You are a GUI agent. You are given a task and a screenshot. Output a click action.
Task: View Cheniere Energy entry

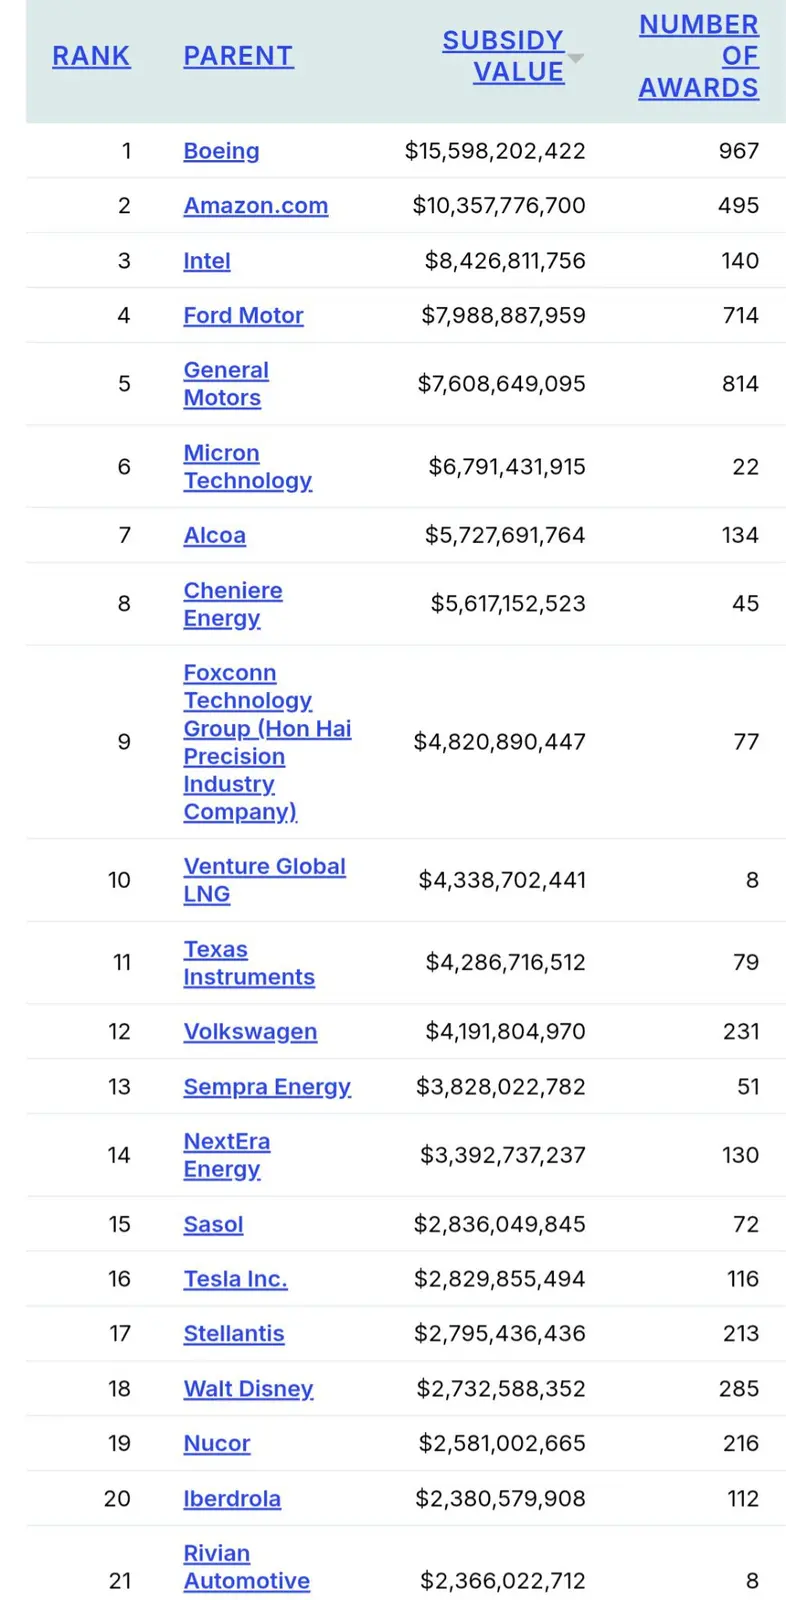[x=232, y=604]
